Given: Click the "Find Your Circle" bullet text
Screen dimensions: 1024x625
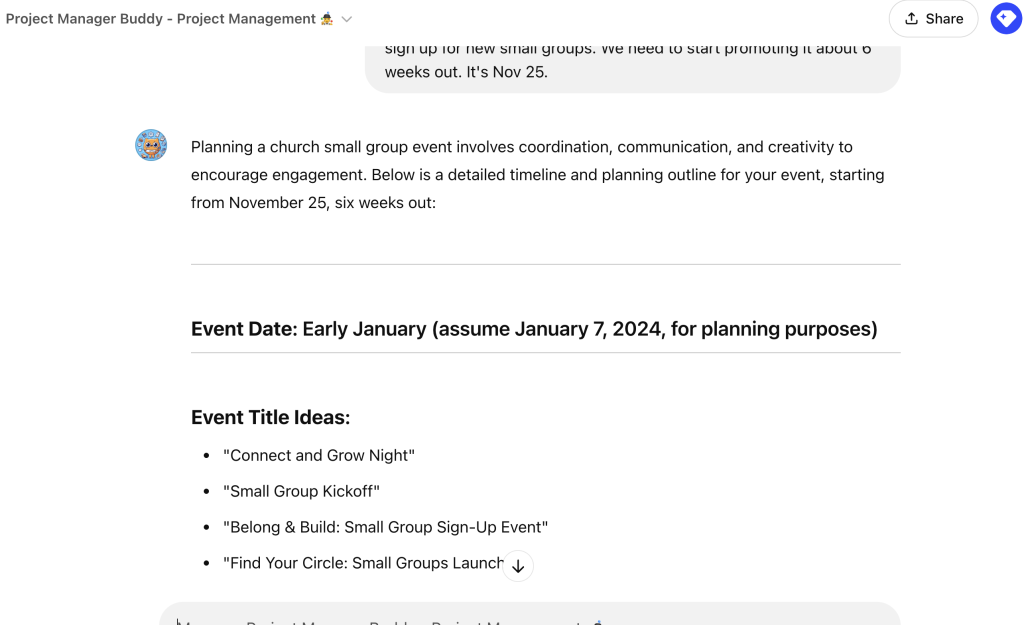Looking at the screenshot, I should point(363,563).
